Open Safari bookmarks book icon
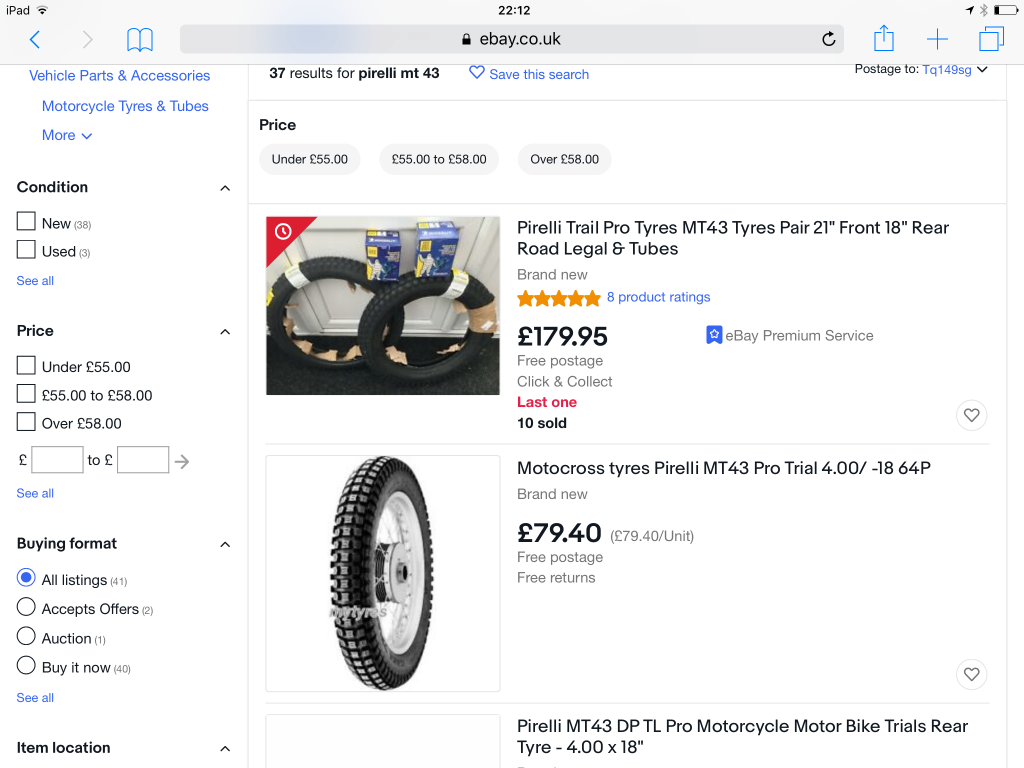1024x768 pixels. (x=140, y=39)
